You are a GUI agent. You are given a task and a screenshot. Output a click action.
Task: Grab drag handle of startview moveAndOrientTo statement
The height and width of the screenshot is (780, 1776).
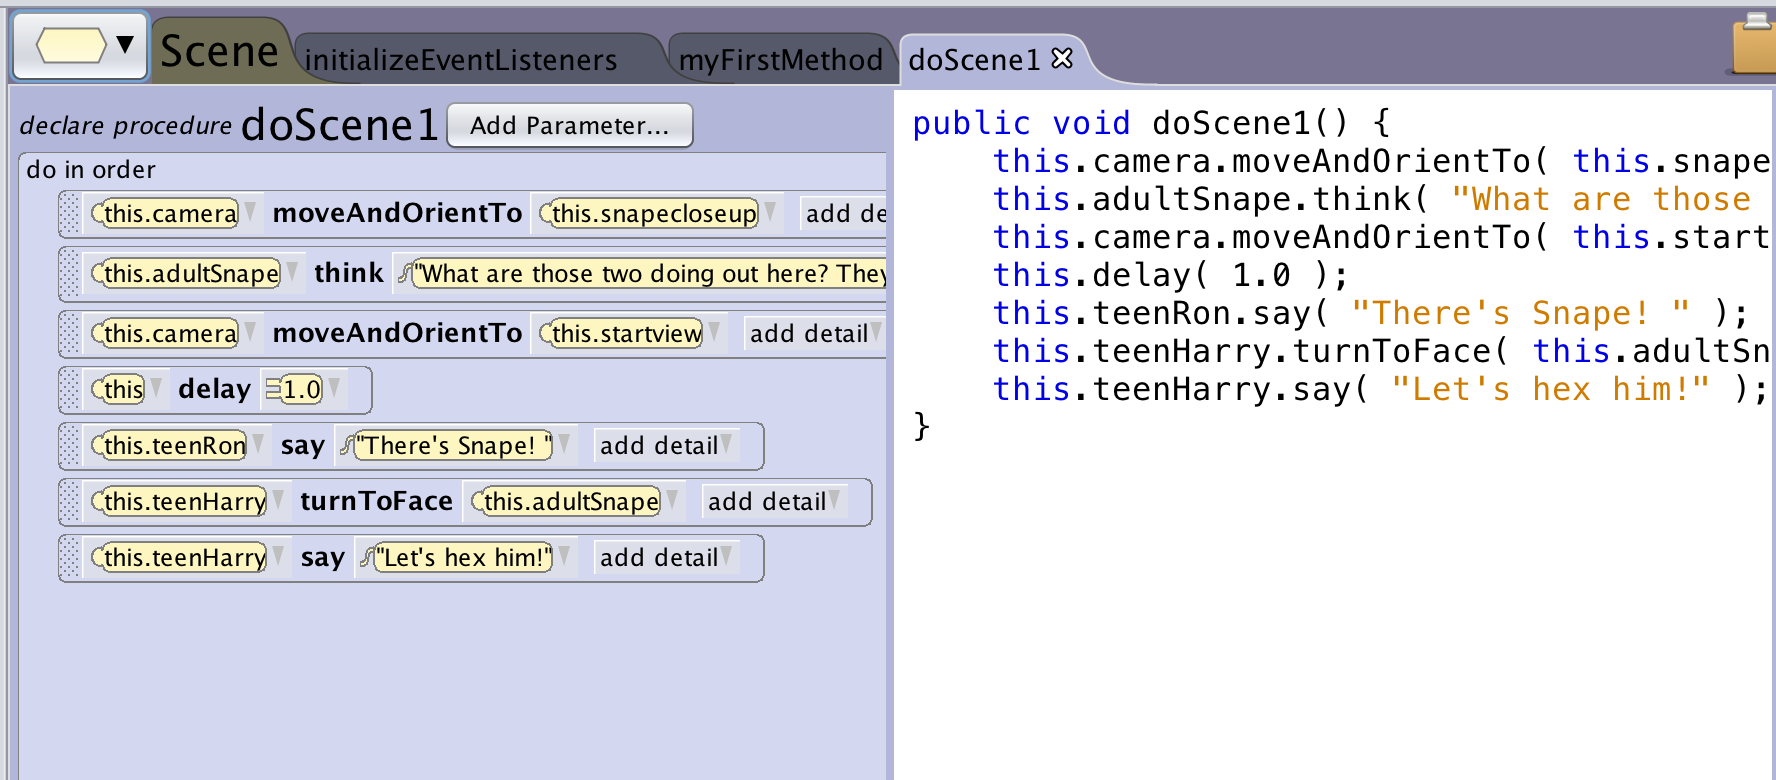coord(69,333)
